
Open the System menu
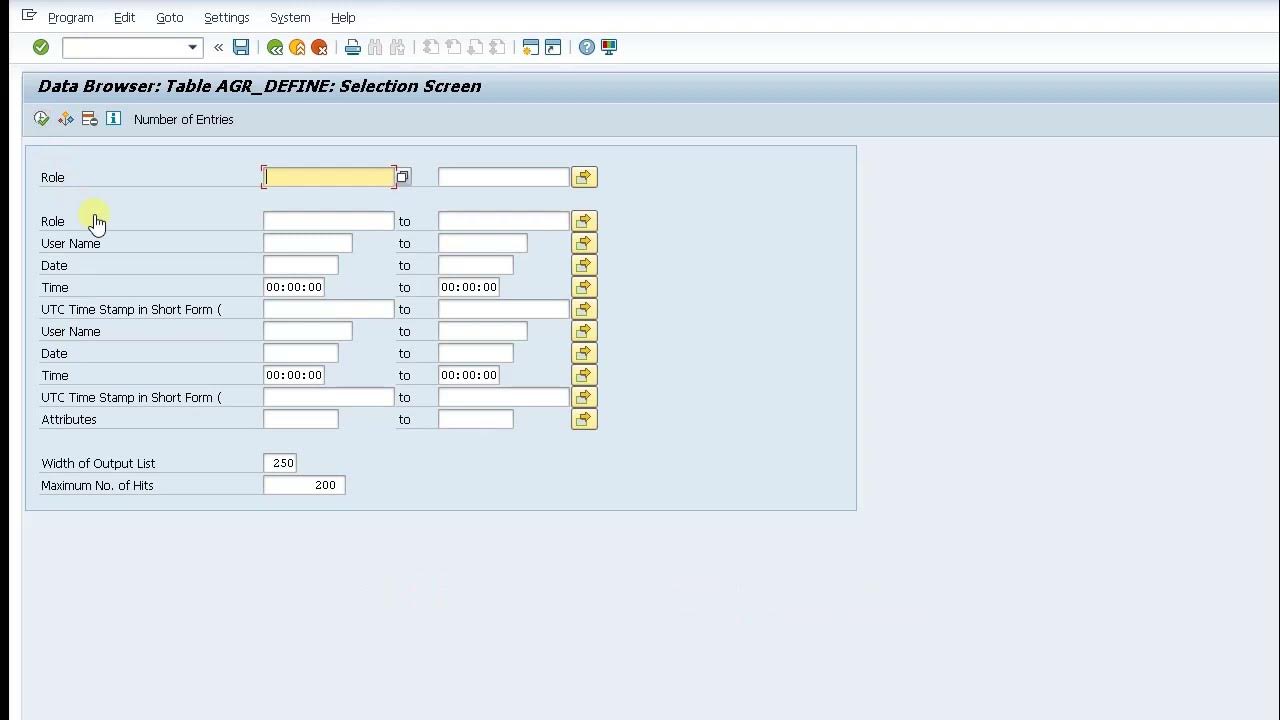click(290, 17)
